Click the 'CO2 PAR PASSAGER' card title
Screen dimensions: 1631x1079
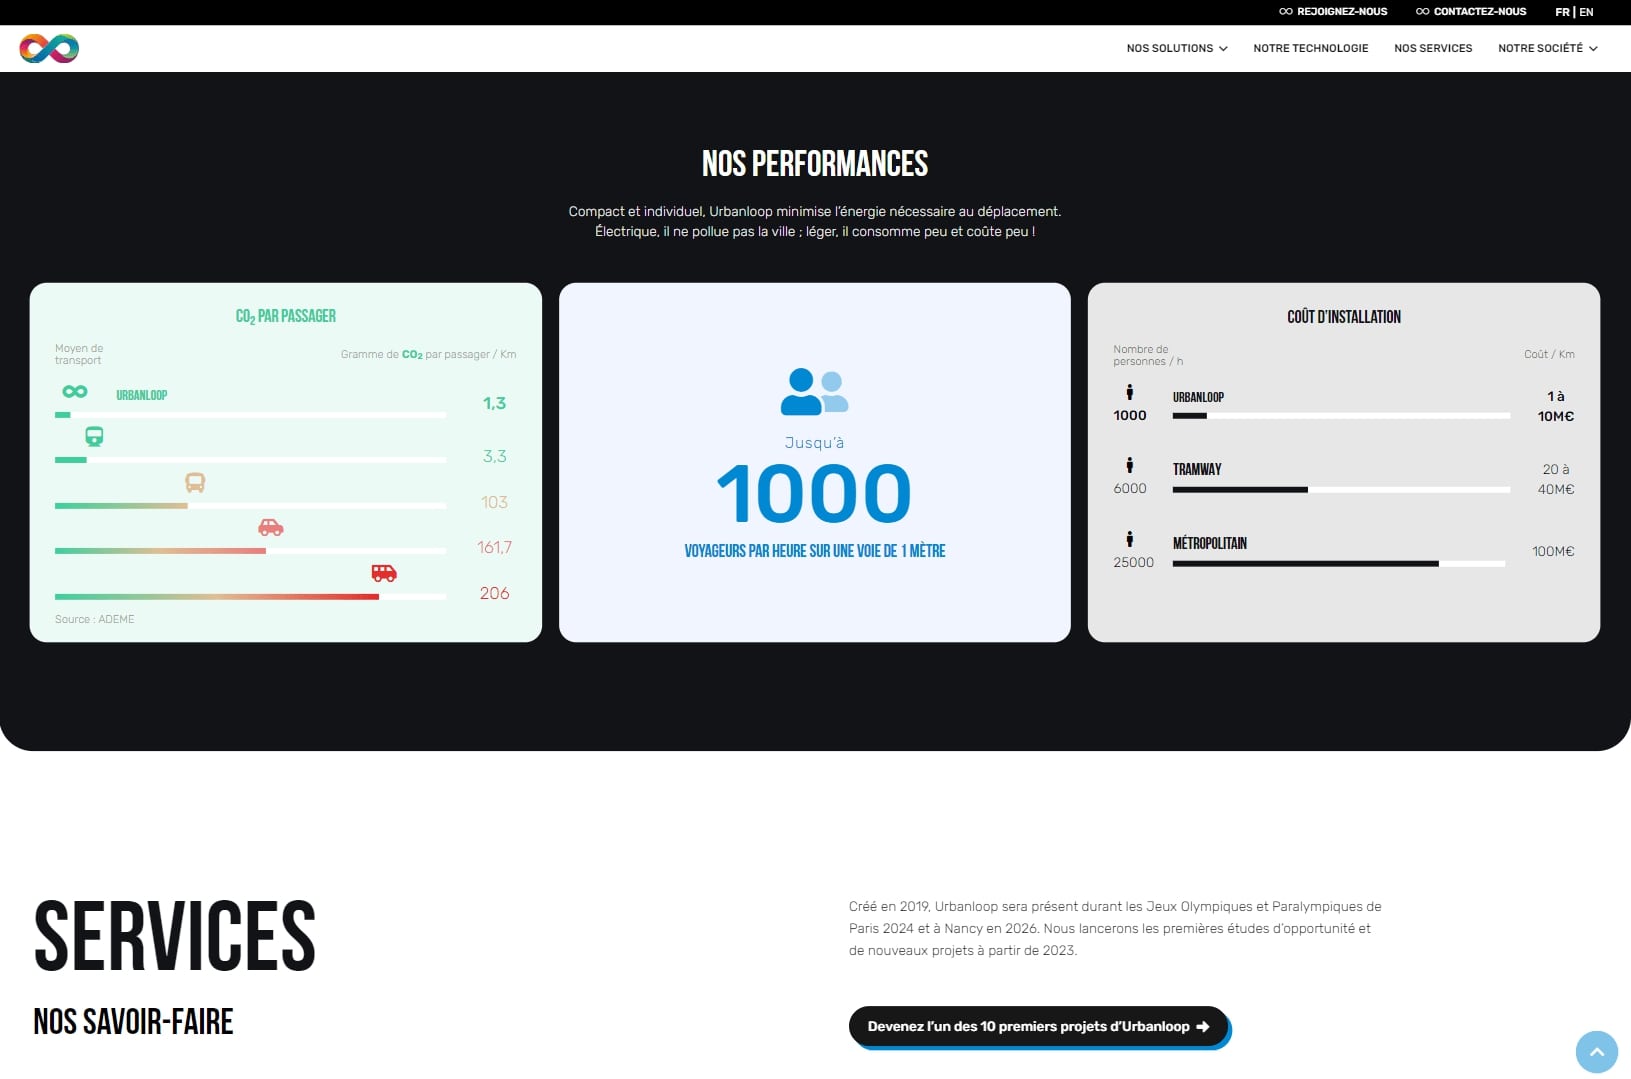coord(286,316)
